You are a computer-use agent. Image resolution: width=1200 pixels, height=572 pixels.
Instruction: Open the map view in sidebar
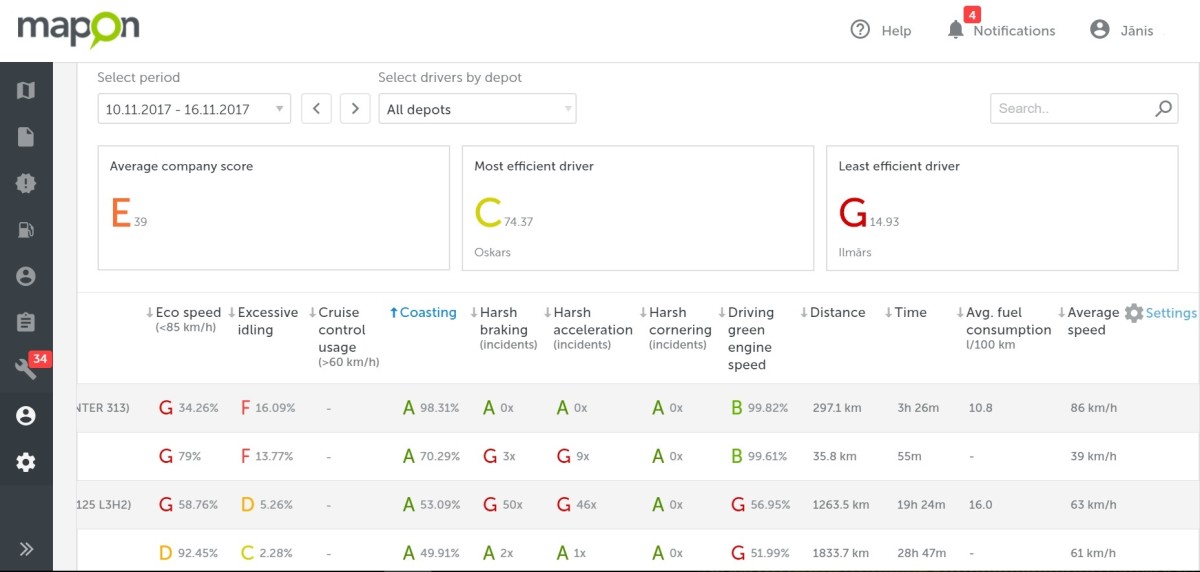tap(26, 91)
